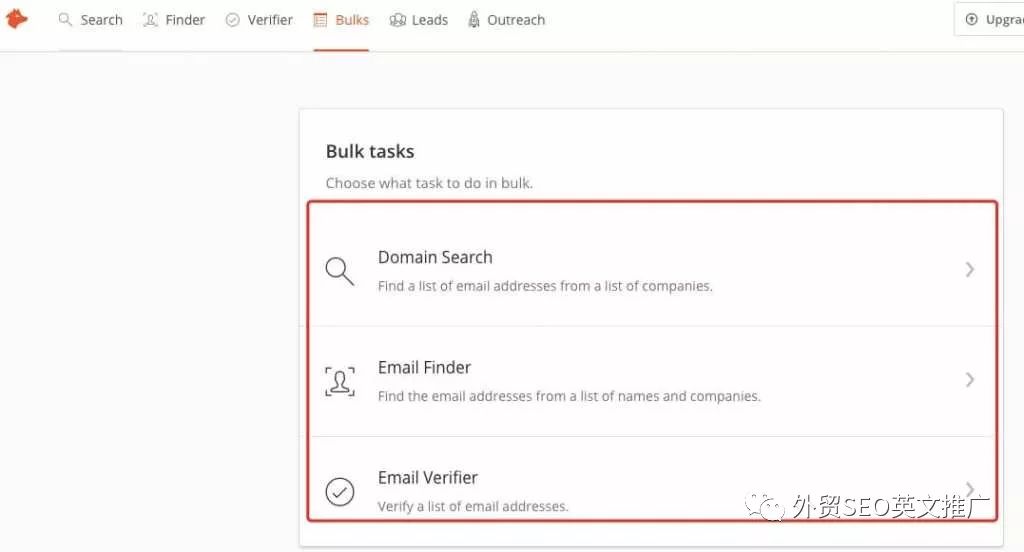Click the Finder person-frame icon in navbar
Viewport: 1024px width, 552px height.
pos(150,20)
